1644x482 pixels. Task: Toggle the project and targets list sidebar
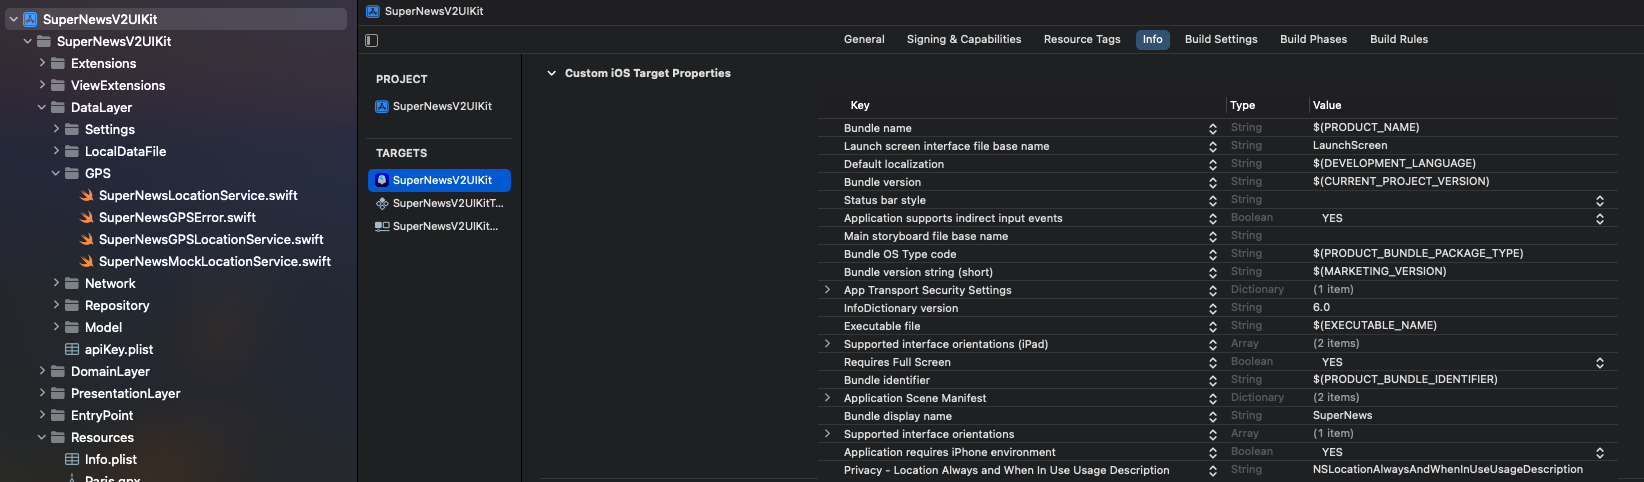[x=372, y=40]
